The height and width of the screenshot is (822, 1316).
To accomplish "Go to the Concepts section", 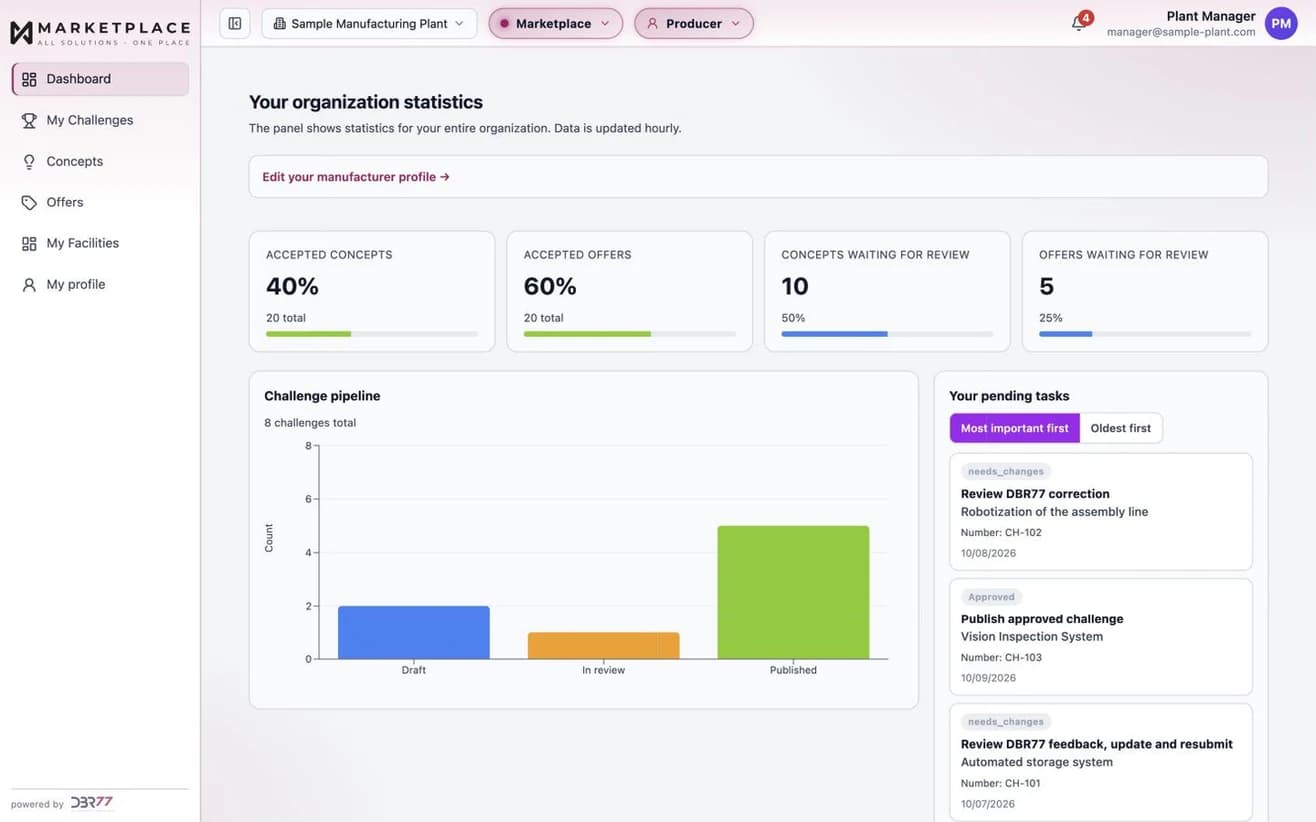I will (x=100, y=161).
